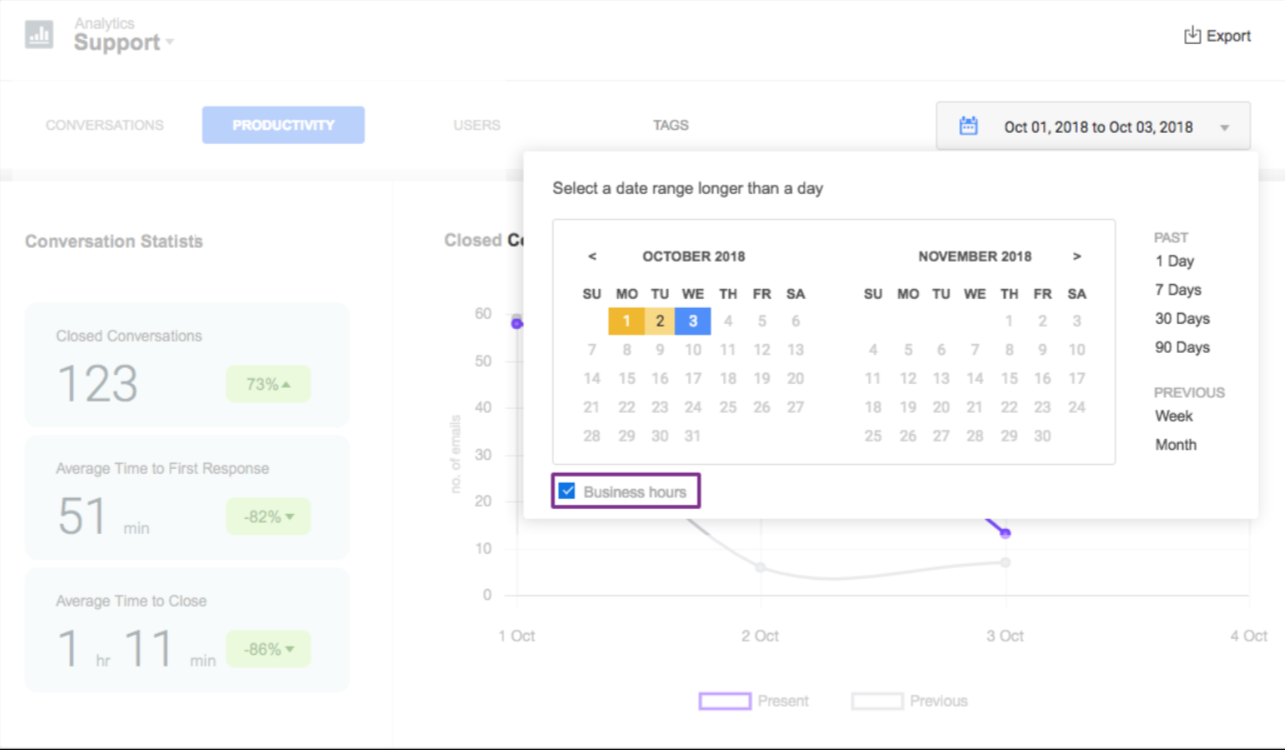This screenshot has height=750, width=1285.
Task: Click the purple Present data point near 3 Oct
Action: pyautogui.click(x=1005, y=533)
